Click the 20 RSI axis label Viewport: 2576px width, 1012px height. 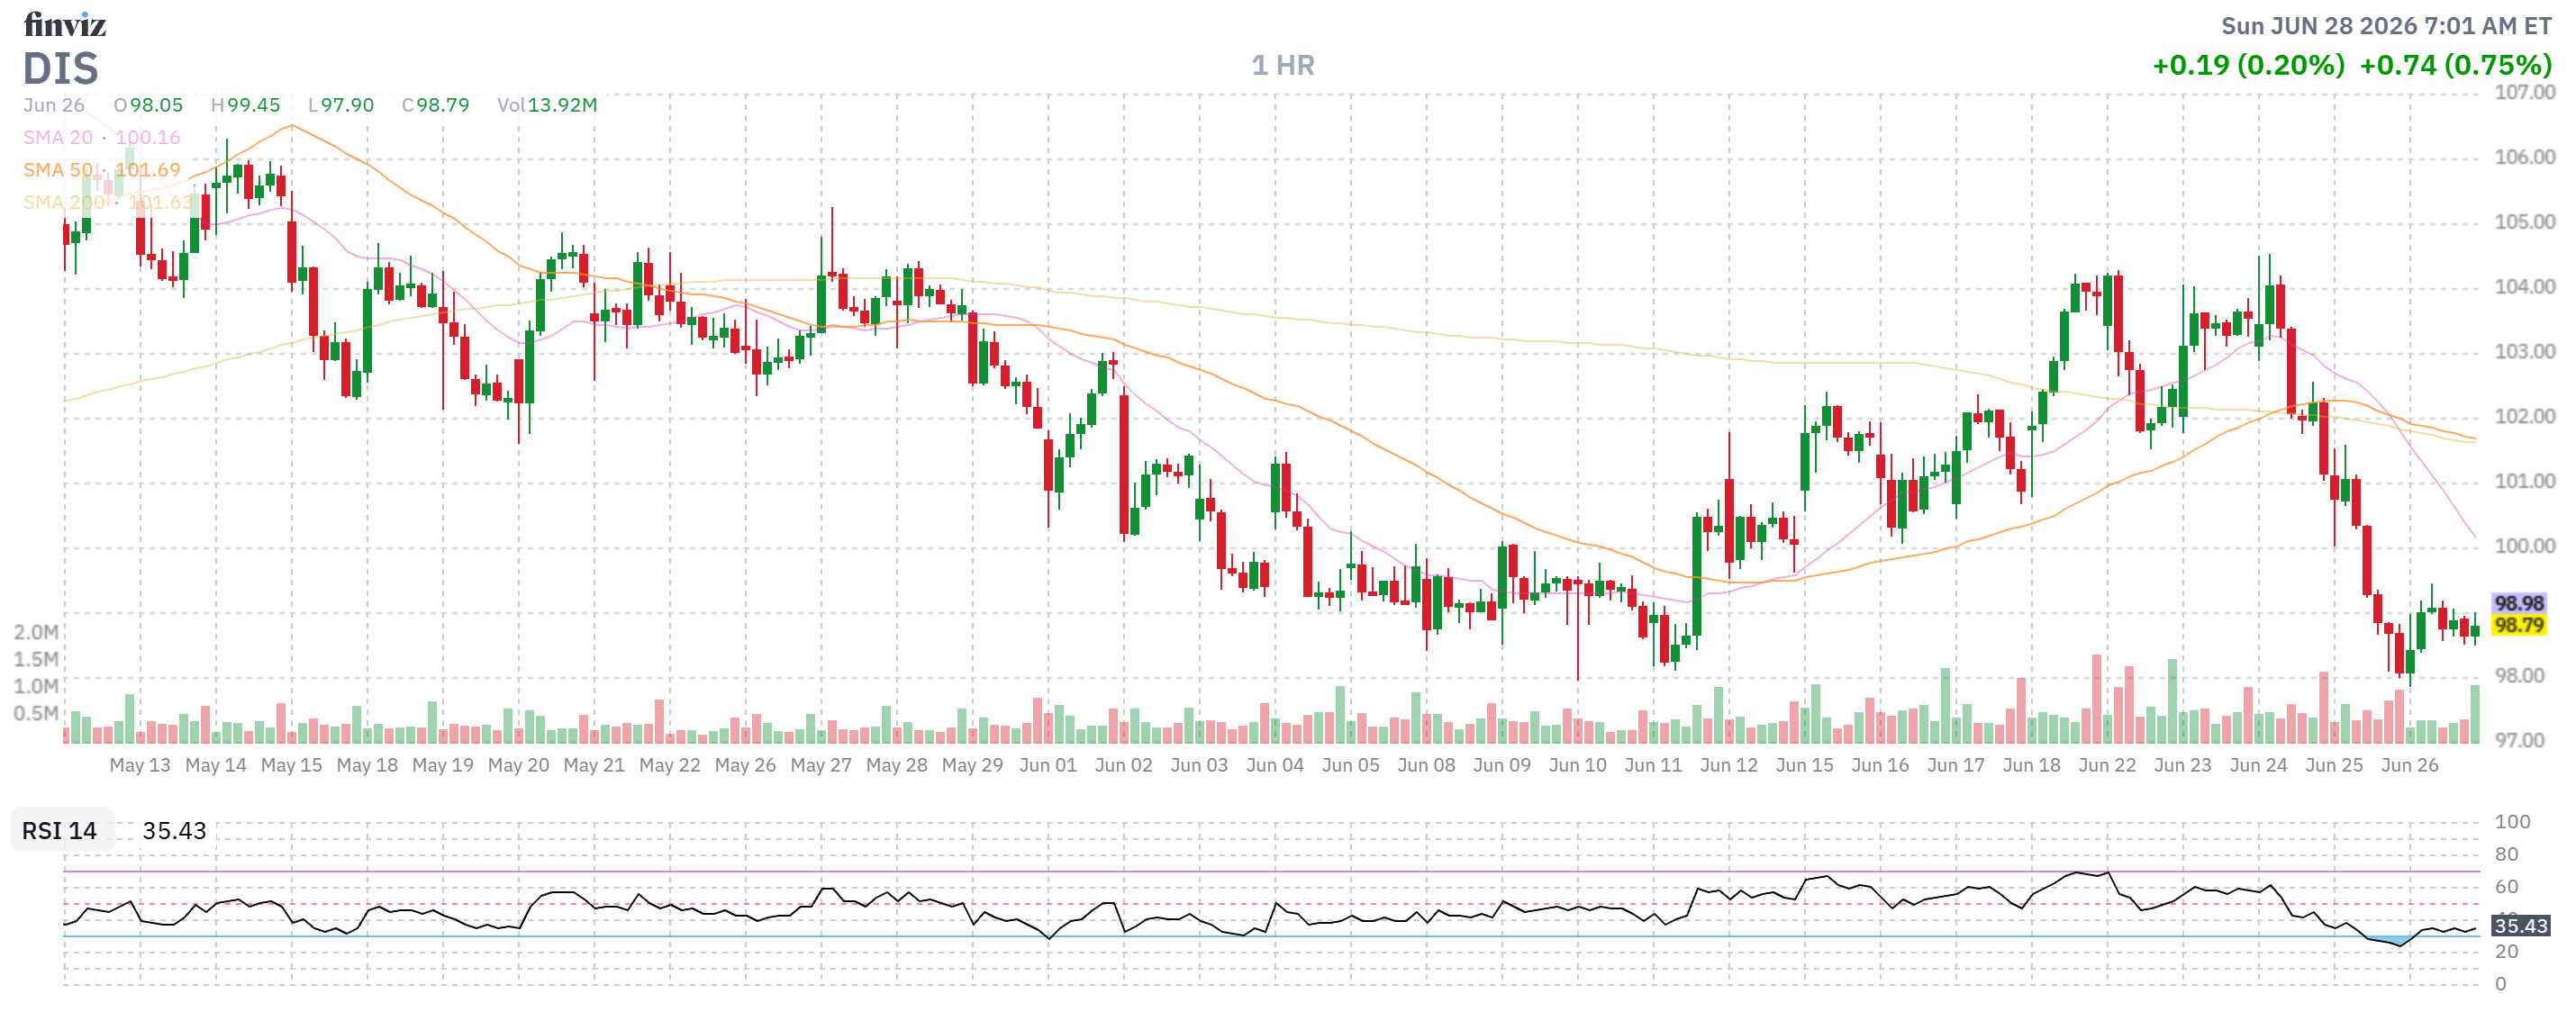(x=2507, y=953)
